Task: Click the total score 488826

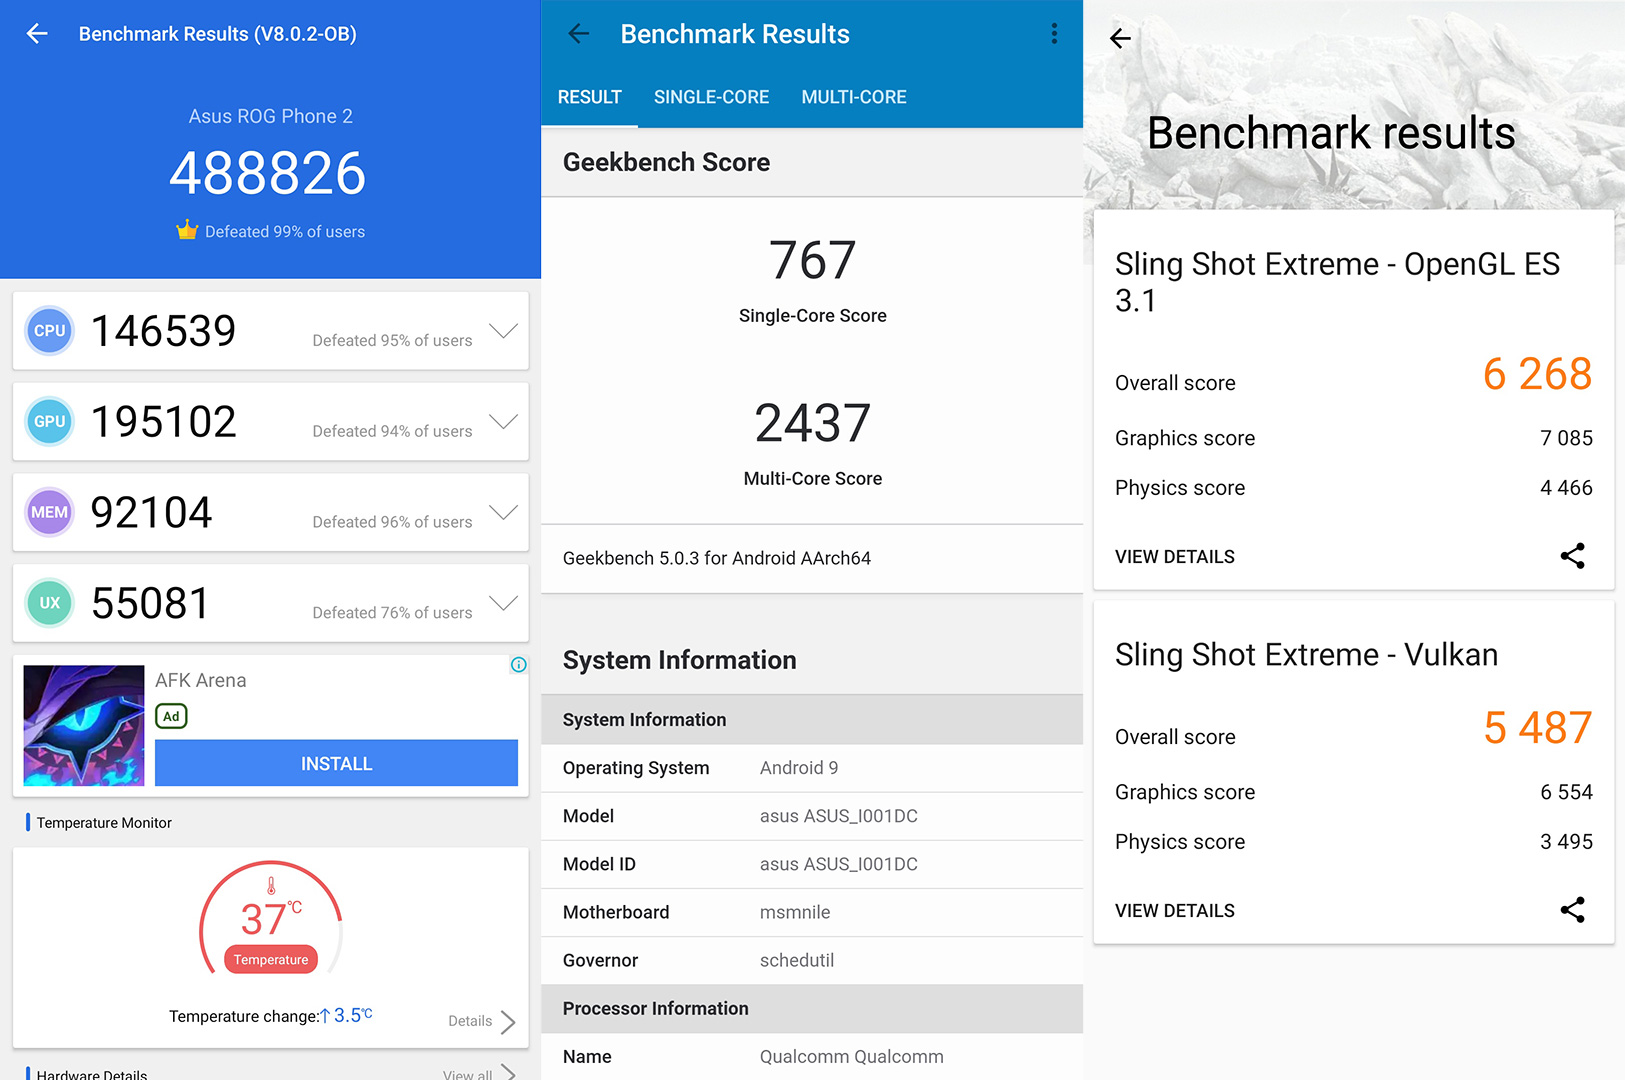Action: 268,174
